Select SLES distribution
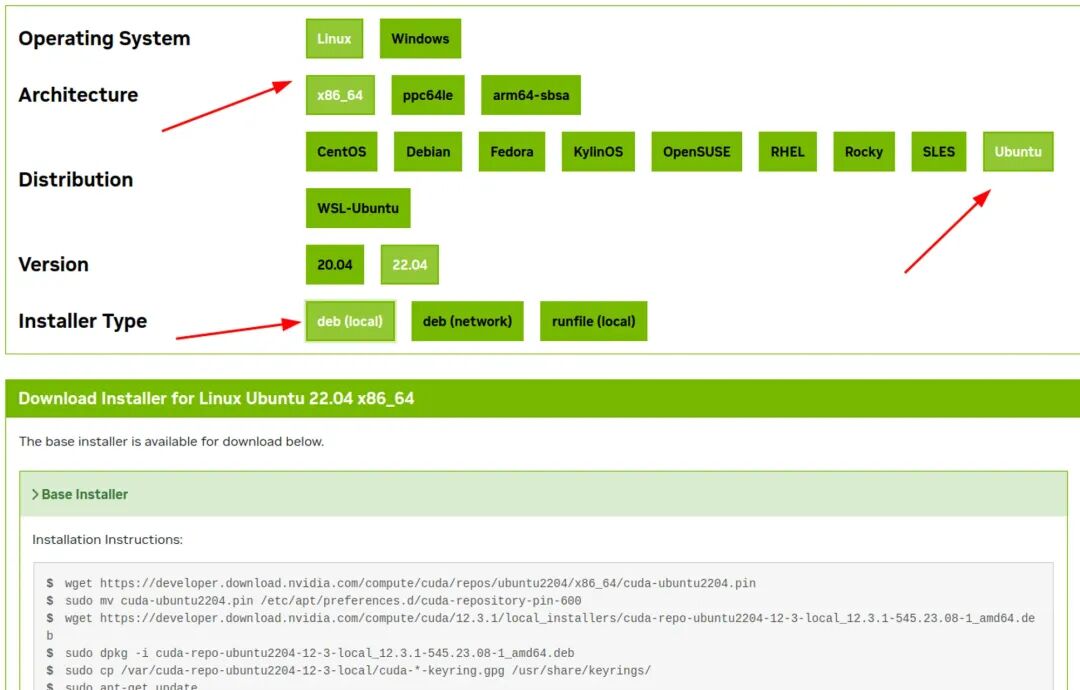The image size is (1080, 690). pos(939,151)
